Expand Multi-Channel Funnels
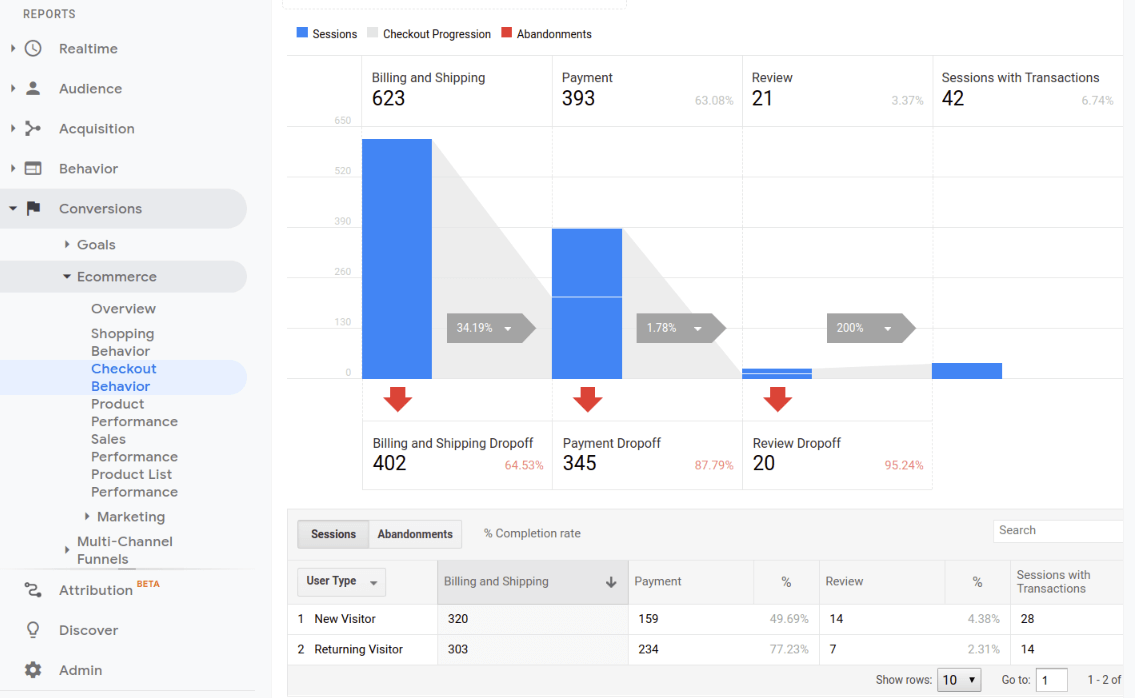Image resolution: width=1135 pixels, height=698 pixels. [x=67, y=550]
